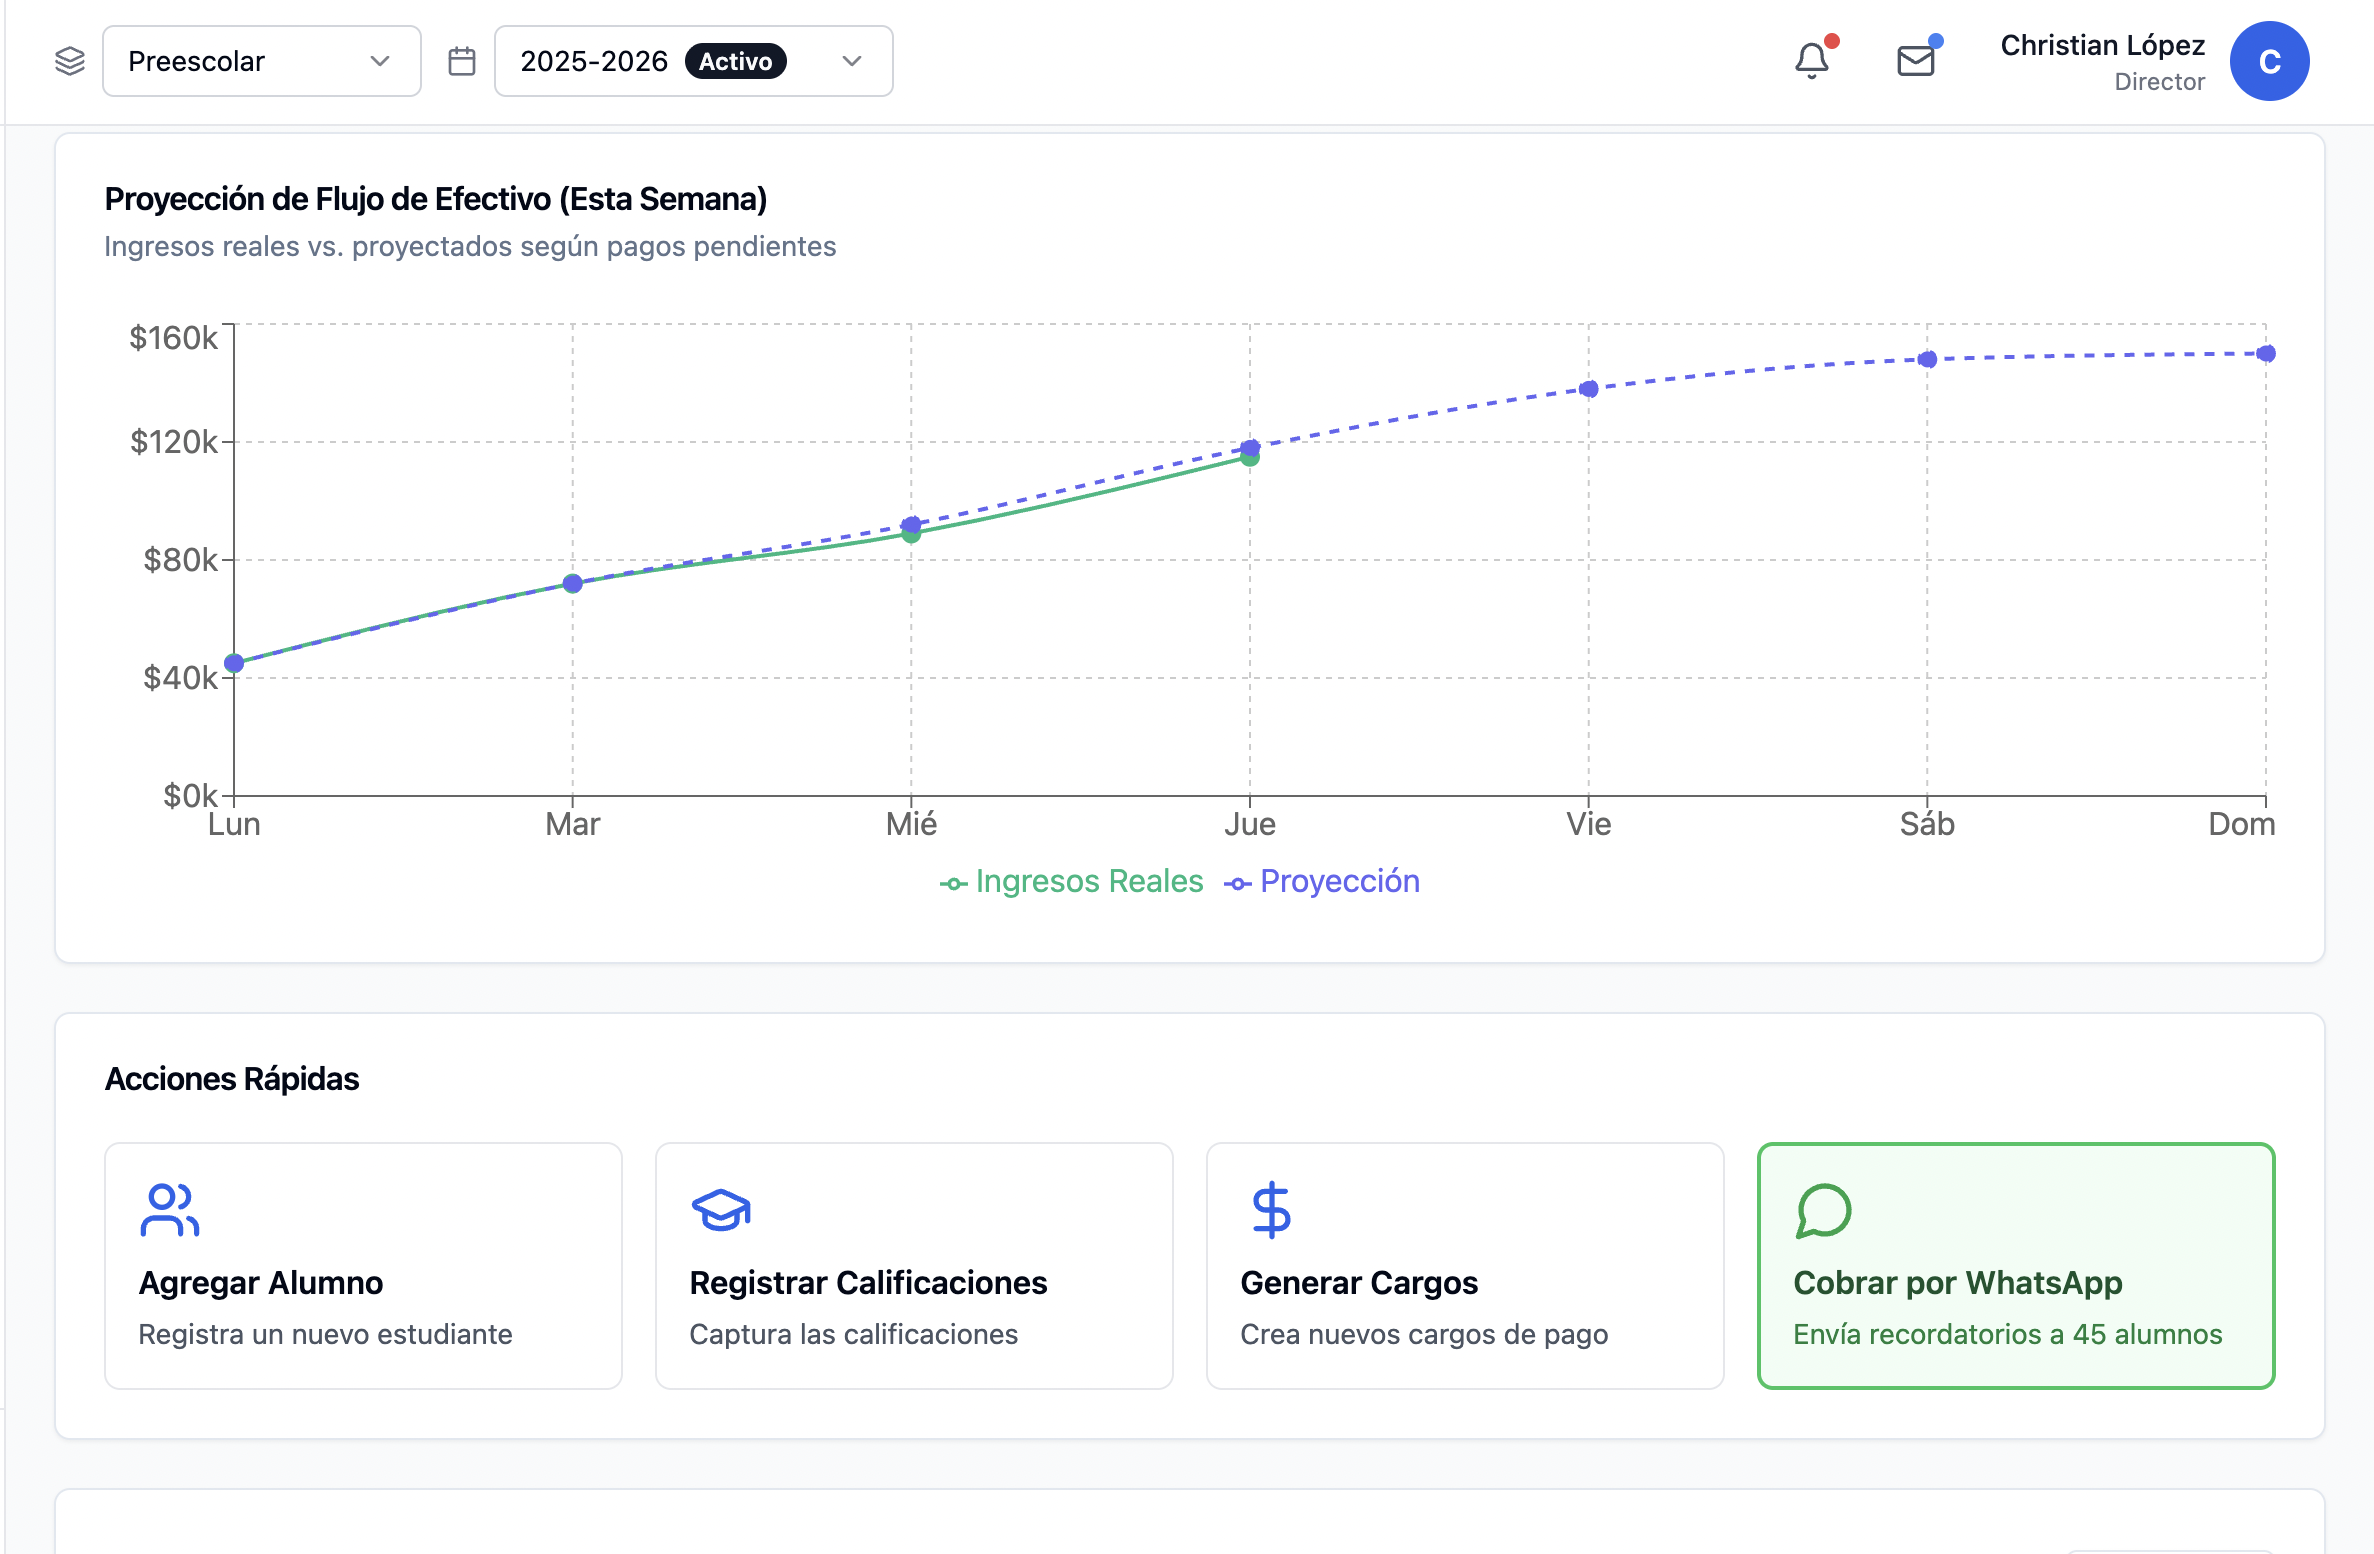Open the mail envelope icon

(1915, 61)
